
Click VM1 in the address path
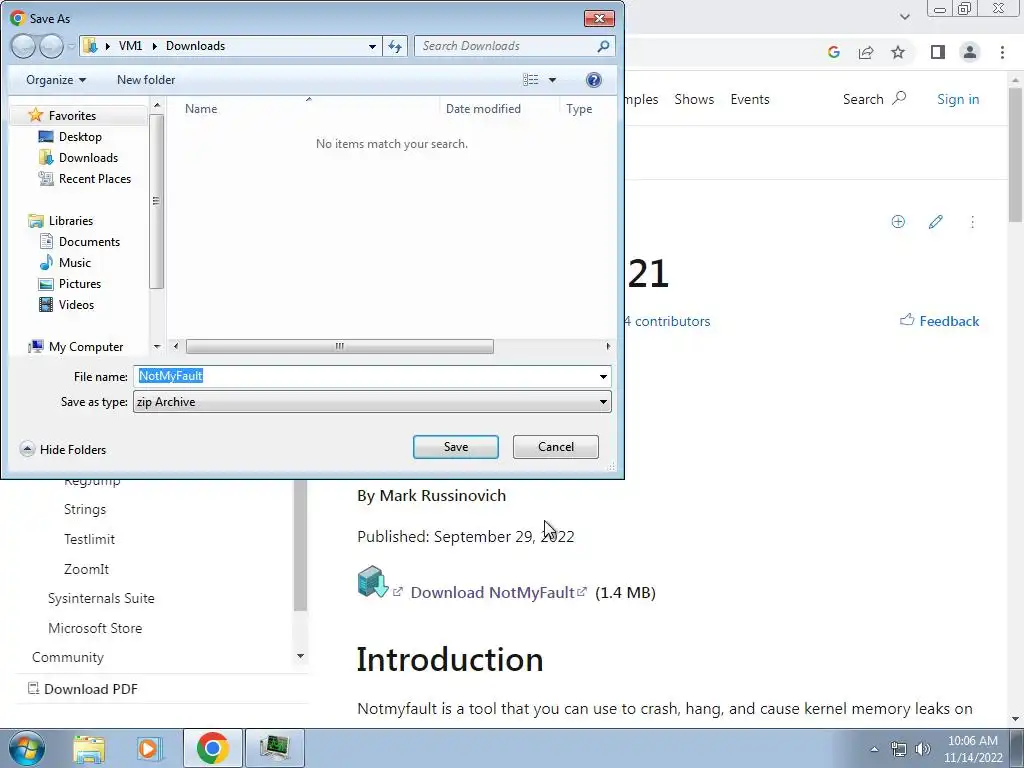coord(131,46)
